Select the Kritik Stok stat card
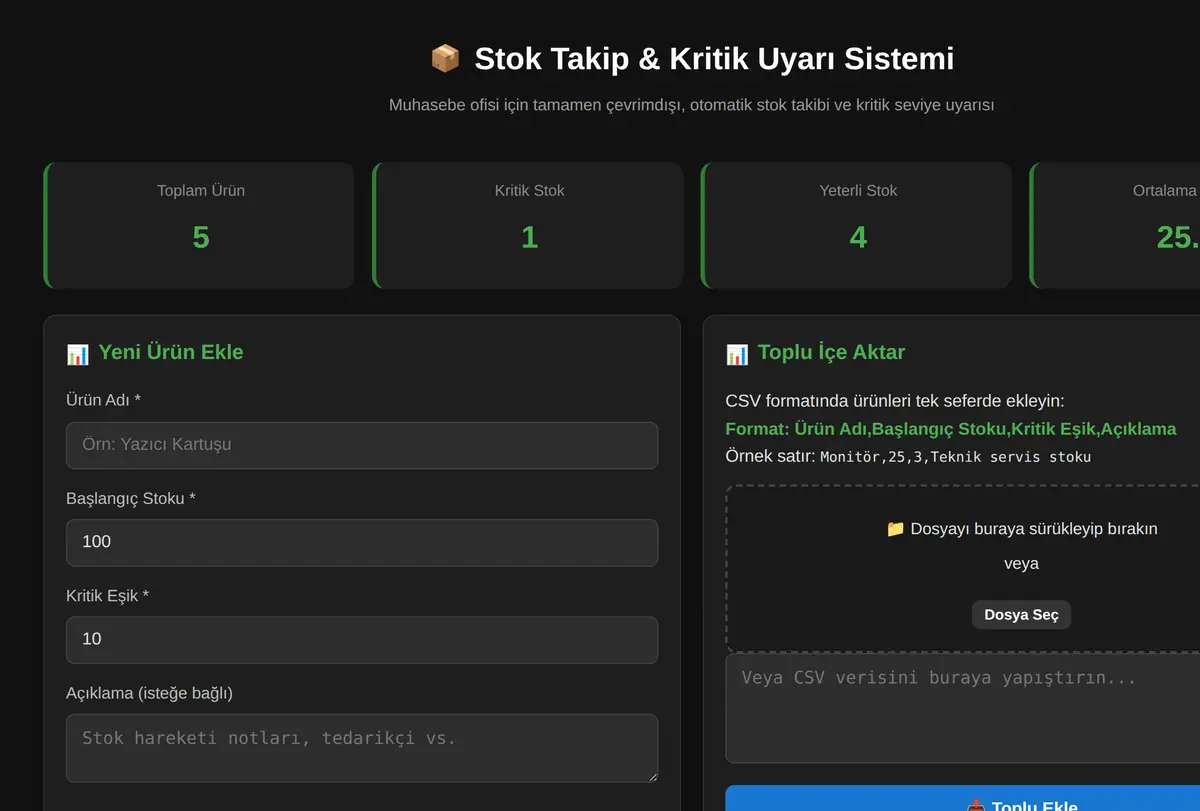The height and width of the screenshot is (811, 1200). 528,226
